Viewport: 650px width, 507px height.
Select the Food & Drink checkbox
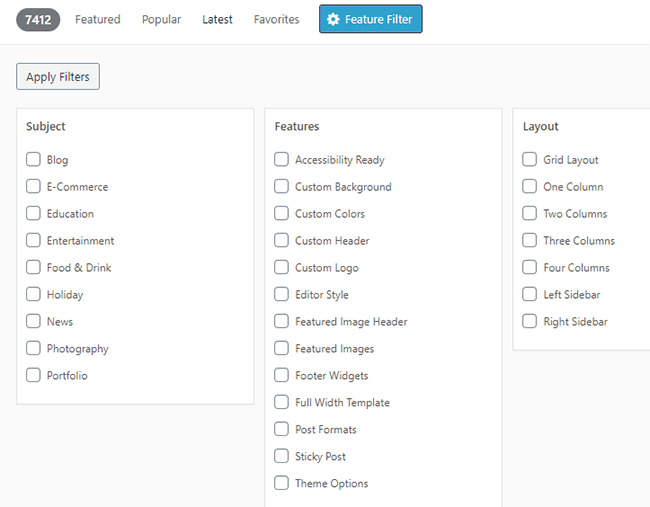coord(34,267)
